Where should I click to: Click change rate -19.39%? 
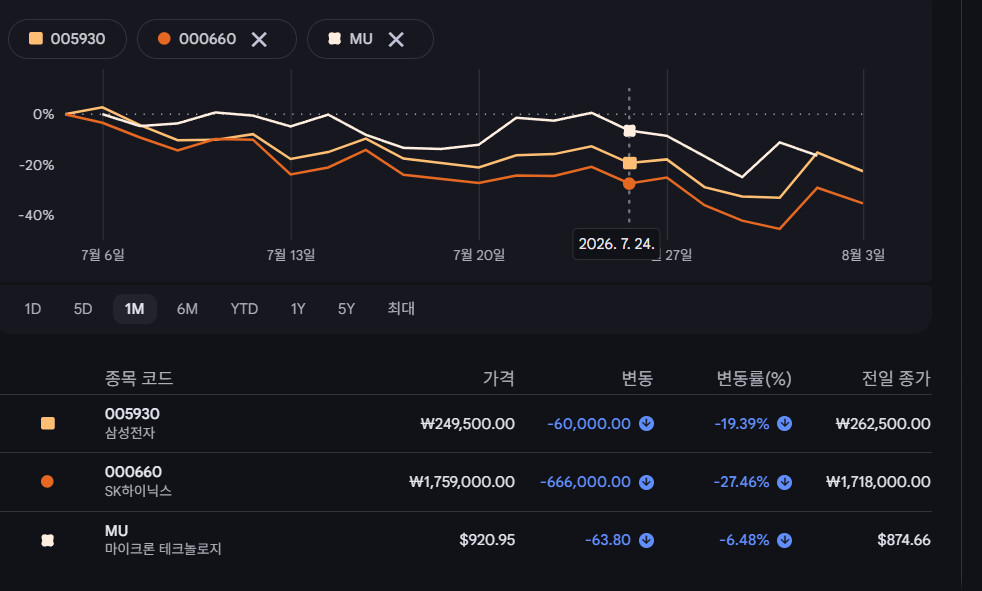742,424
